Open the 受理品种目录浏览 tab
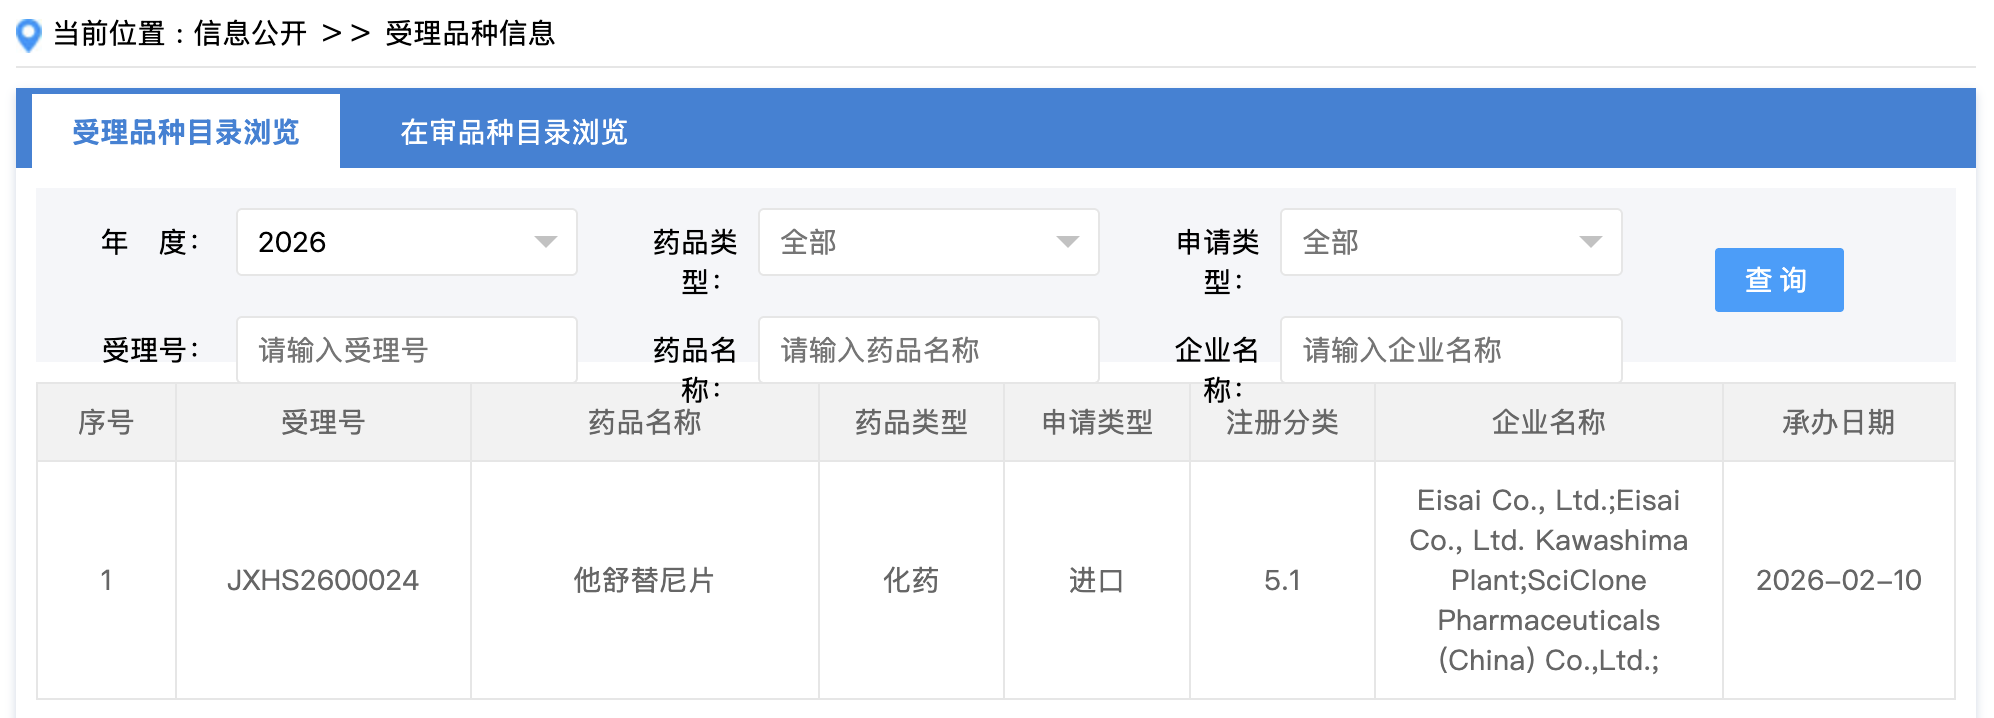The height and width of the screenshot is (718, 1994). coord(186,132)
